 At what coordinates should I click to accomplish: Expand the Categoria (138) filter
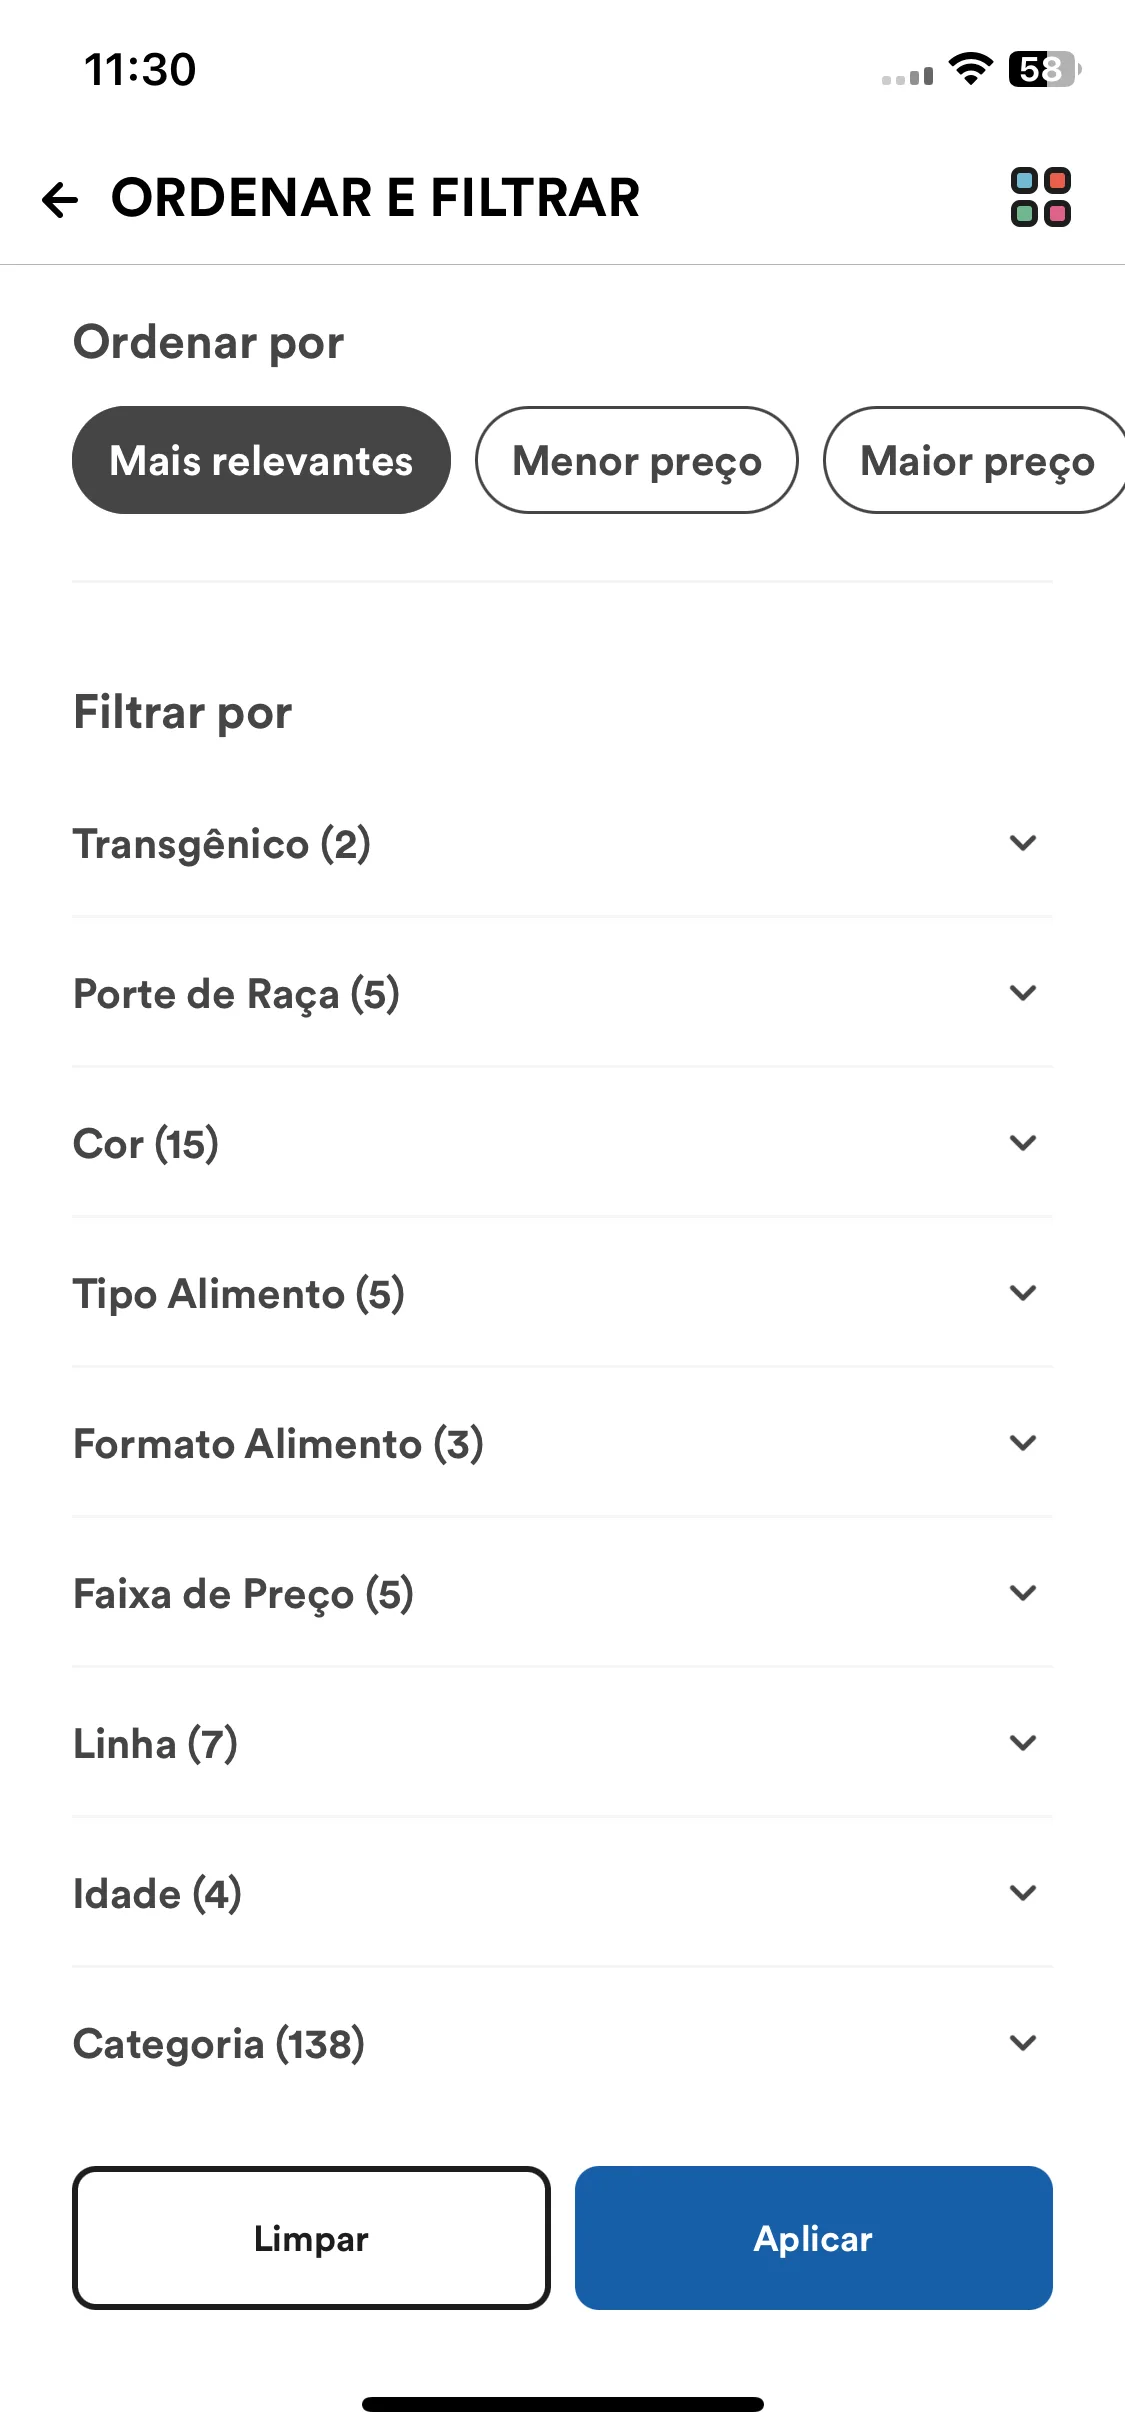(x=562, y=2043)
